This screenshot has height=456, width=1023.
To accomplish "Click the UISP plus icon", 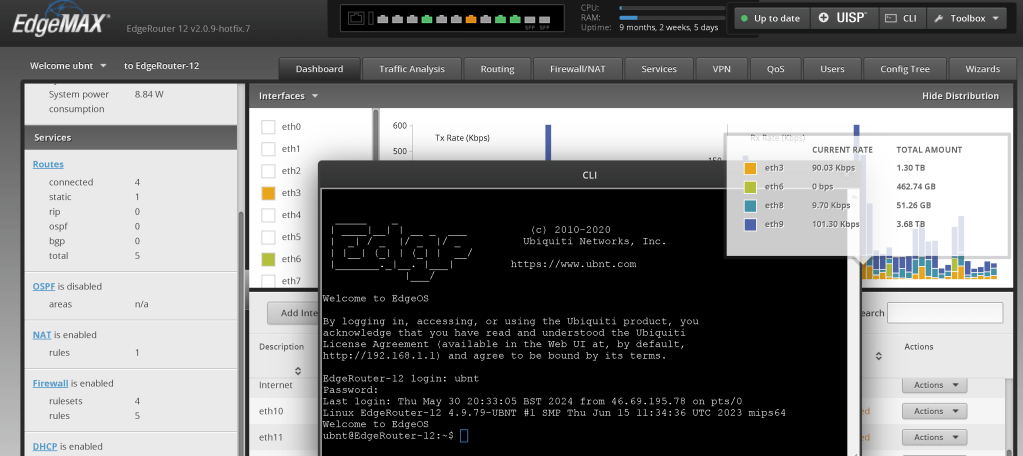I will pos(825,18).
